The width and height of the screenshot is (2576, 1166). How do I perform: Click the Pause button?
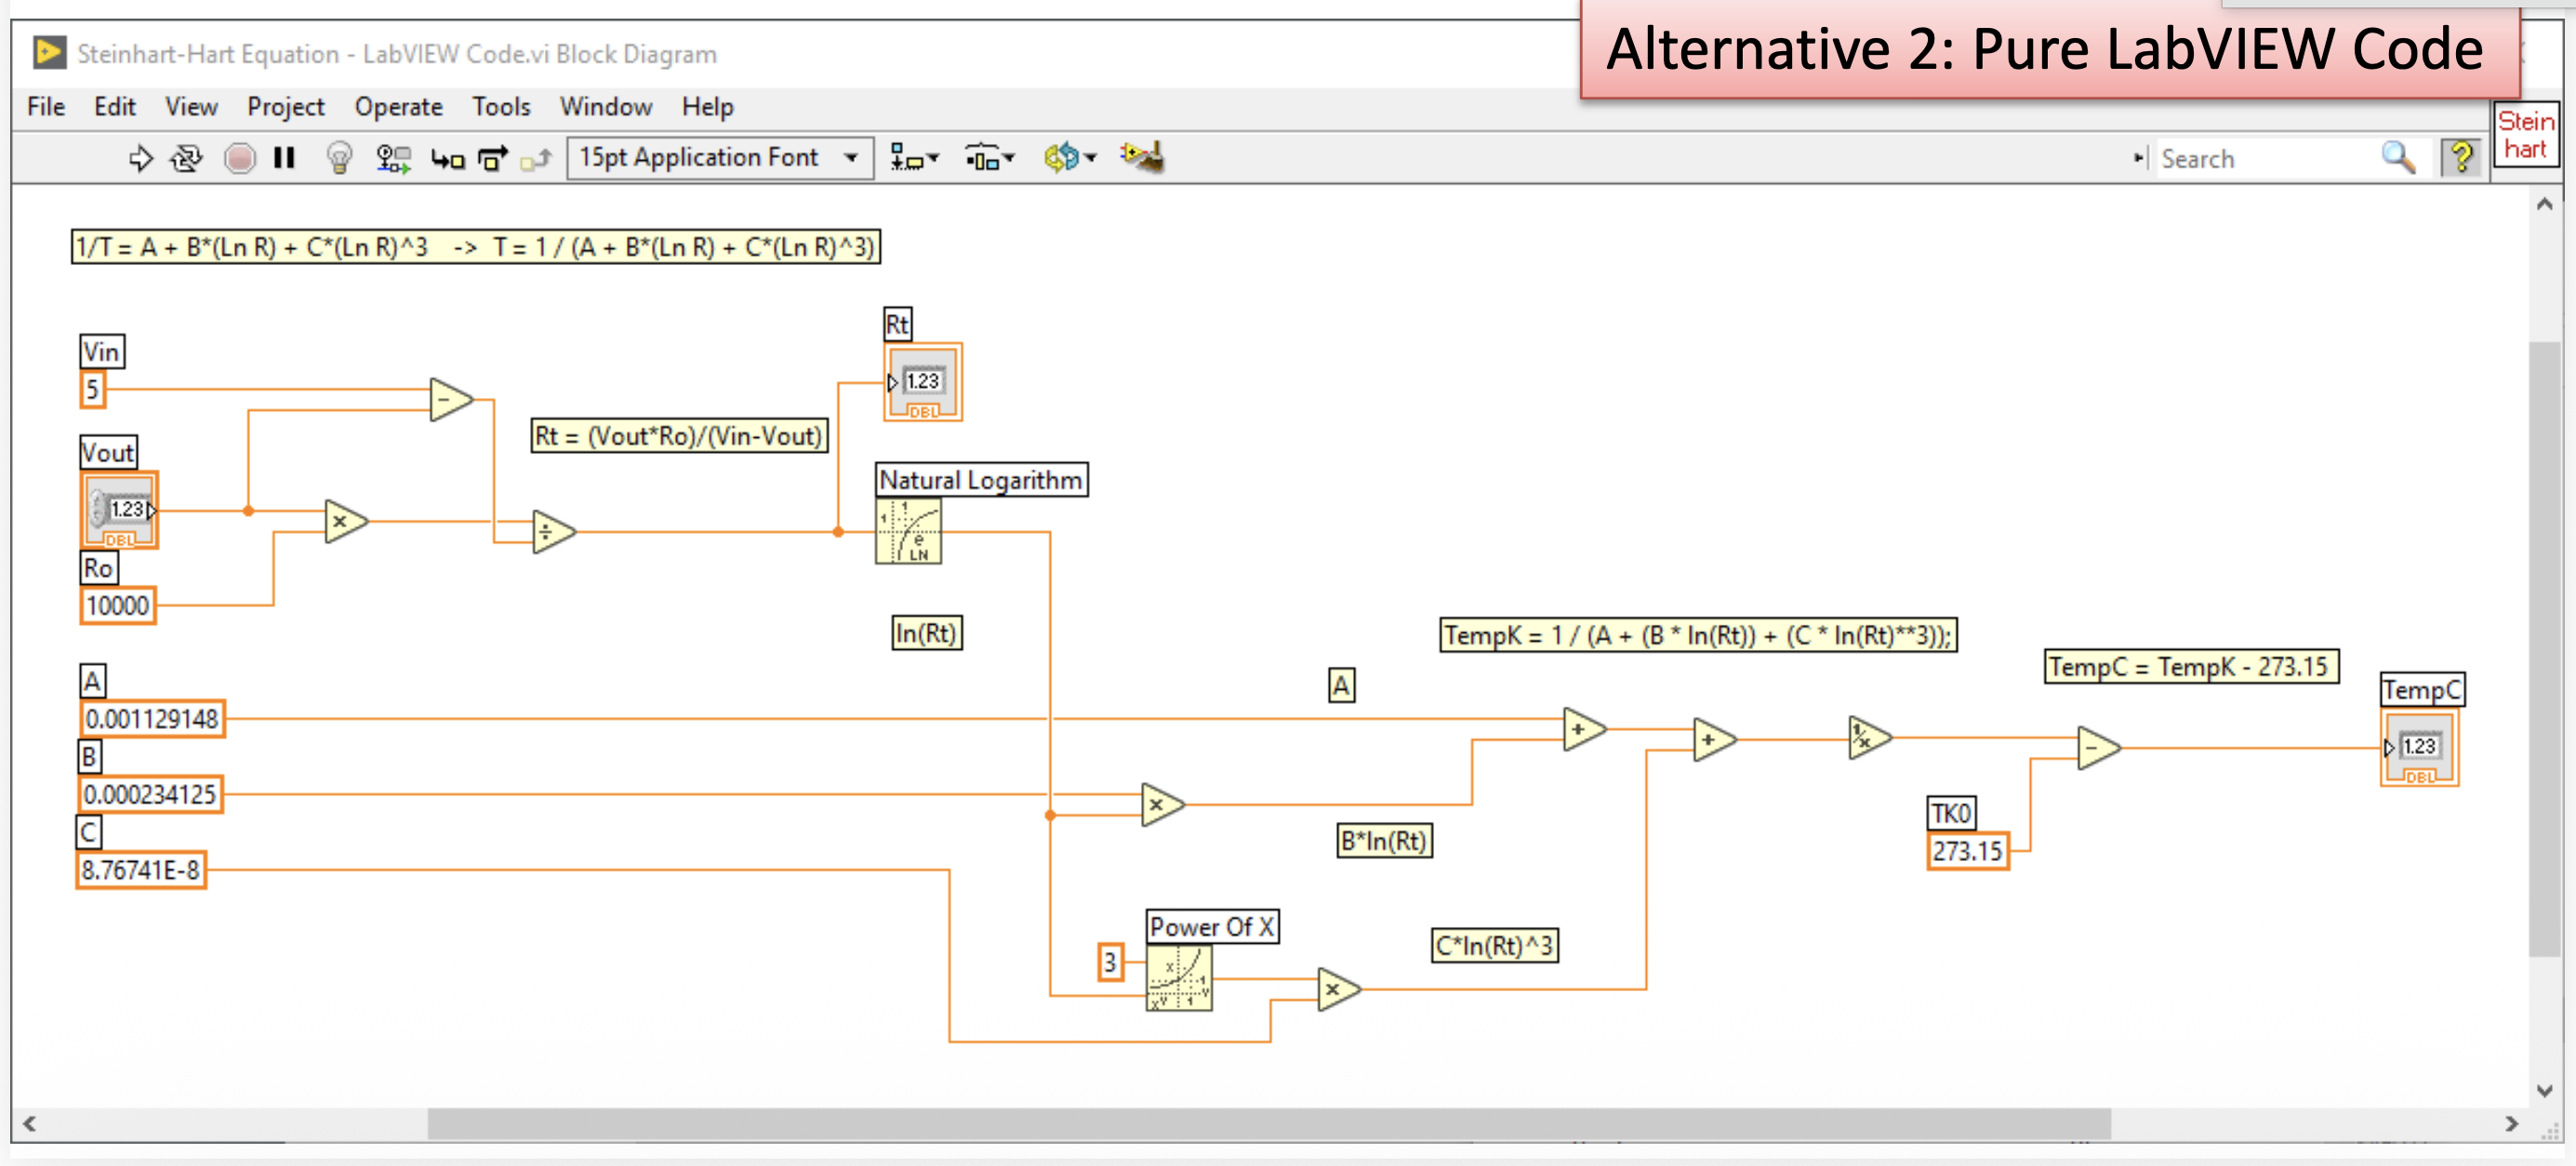coord(284,158)
